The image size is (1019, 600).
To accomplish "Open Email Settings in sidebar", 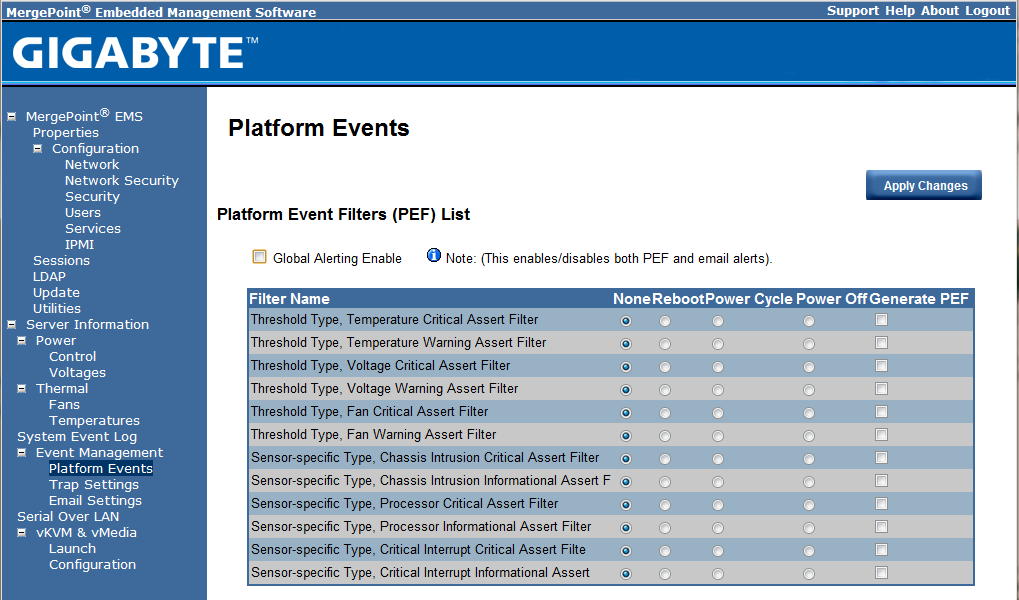I will pos(95,500).
